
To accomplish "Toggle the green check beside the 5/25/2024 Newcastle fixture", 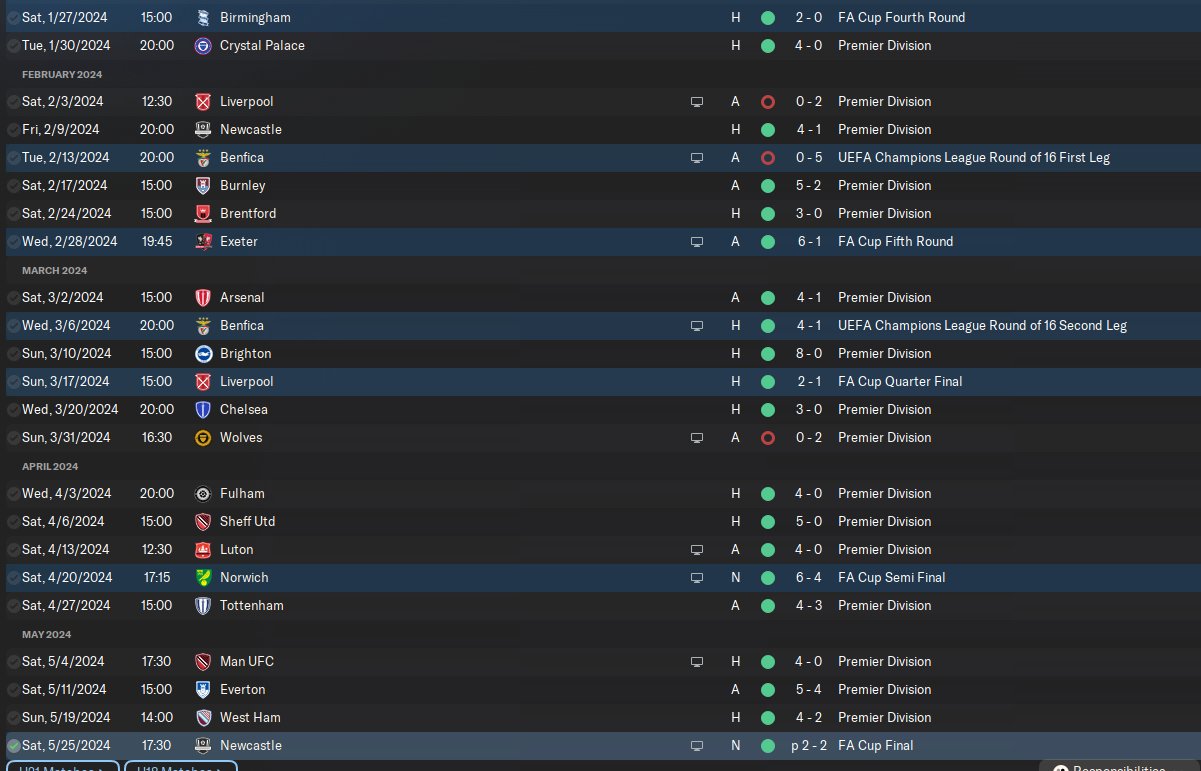I will point(13,745).
